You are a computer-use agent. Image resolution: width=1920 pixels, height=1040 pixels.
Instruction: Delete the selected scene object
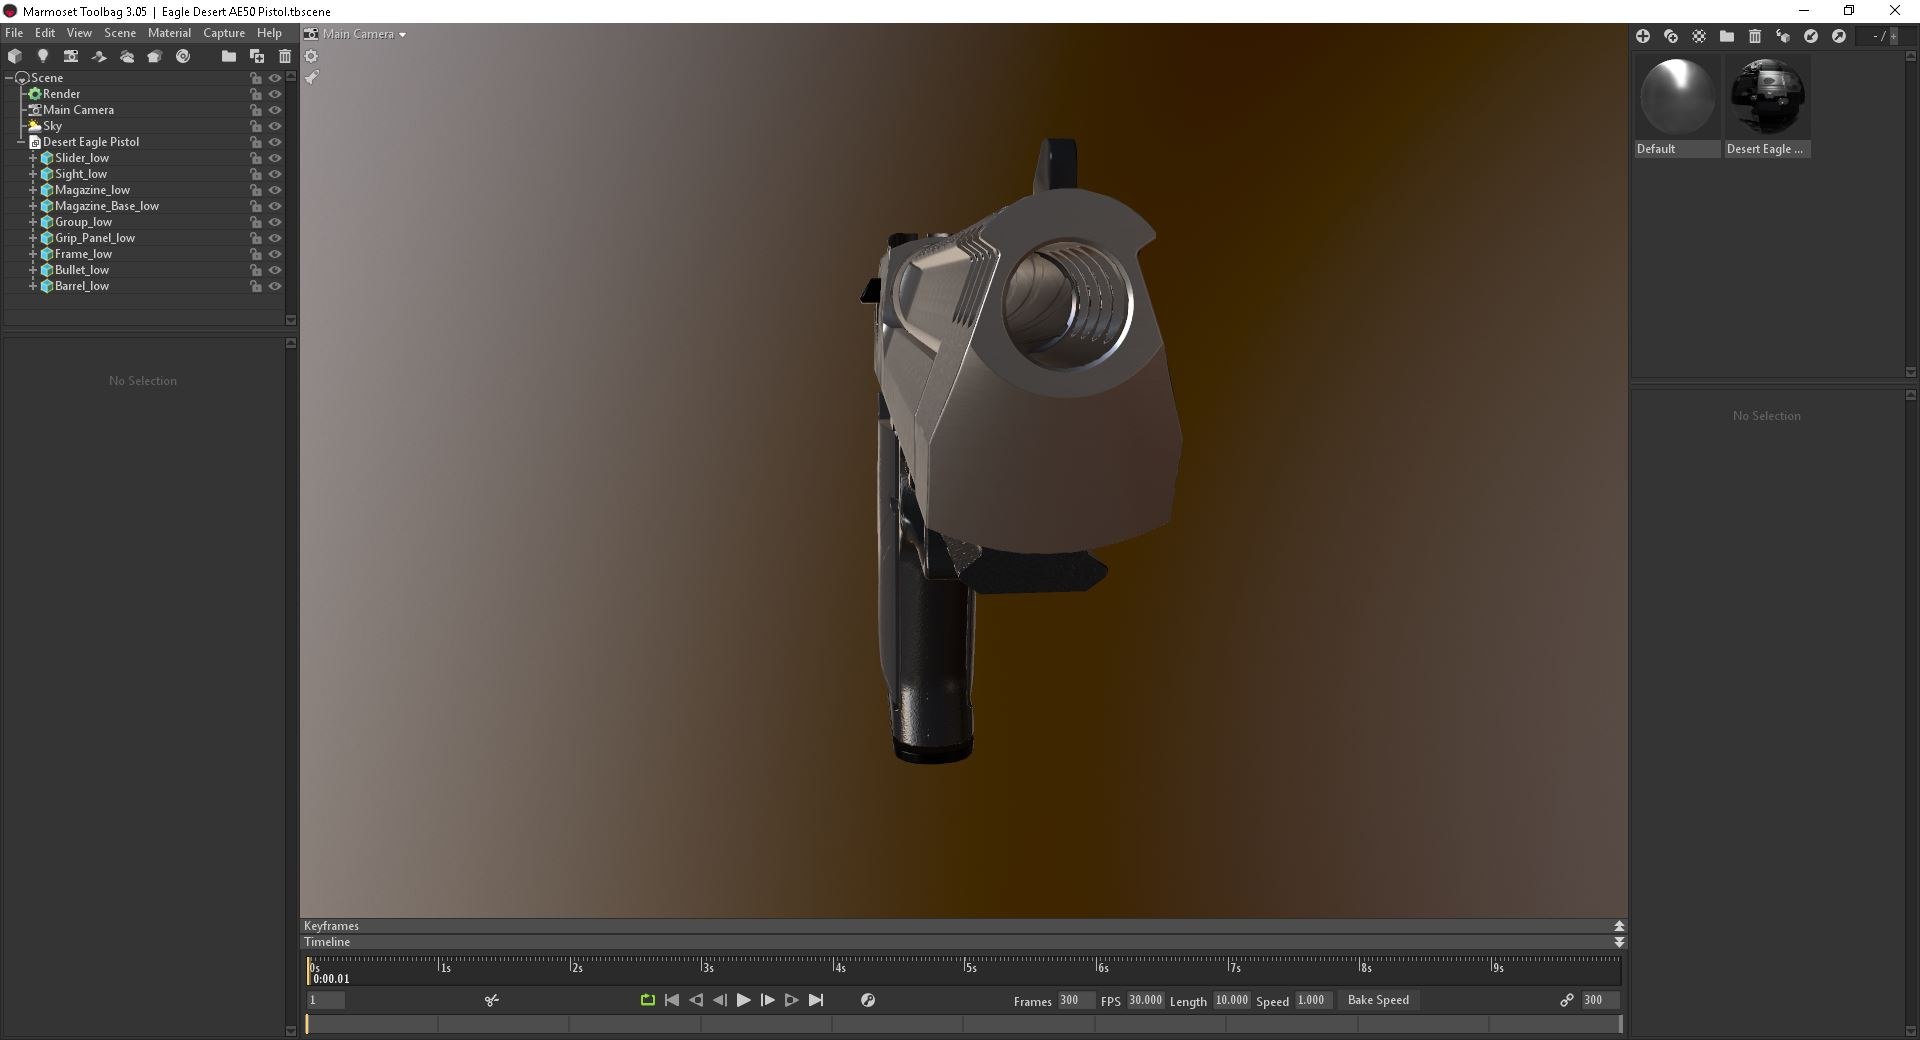(285, 56)
